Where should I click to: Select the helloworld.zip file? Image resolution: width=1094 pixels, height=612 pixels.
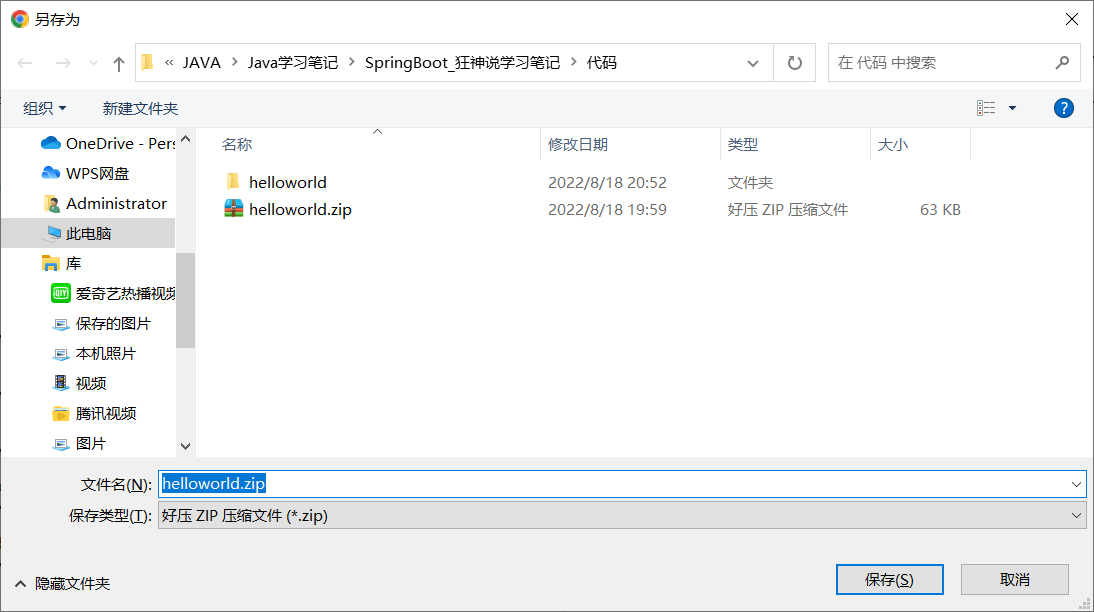click(x=300, y=209)
